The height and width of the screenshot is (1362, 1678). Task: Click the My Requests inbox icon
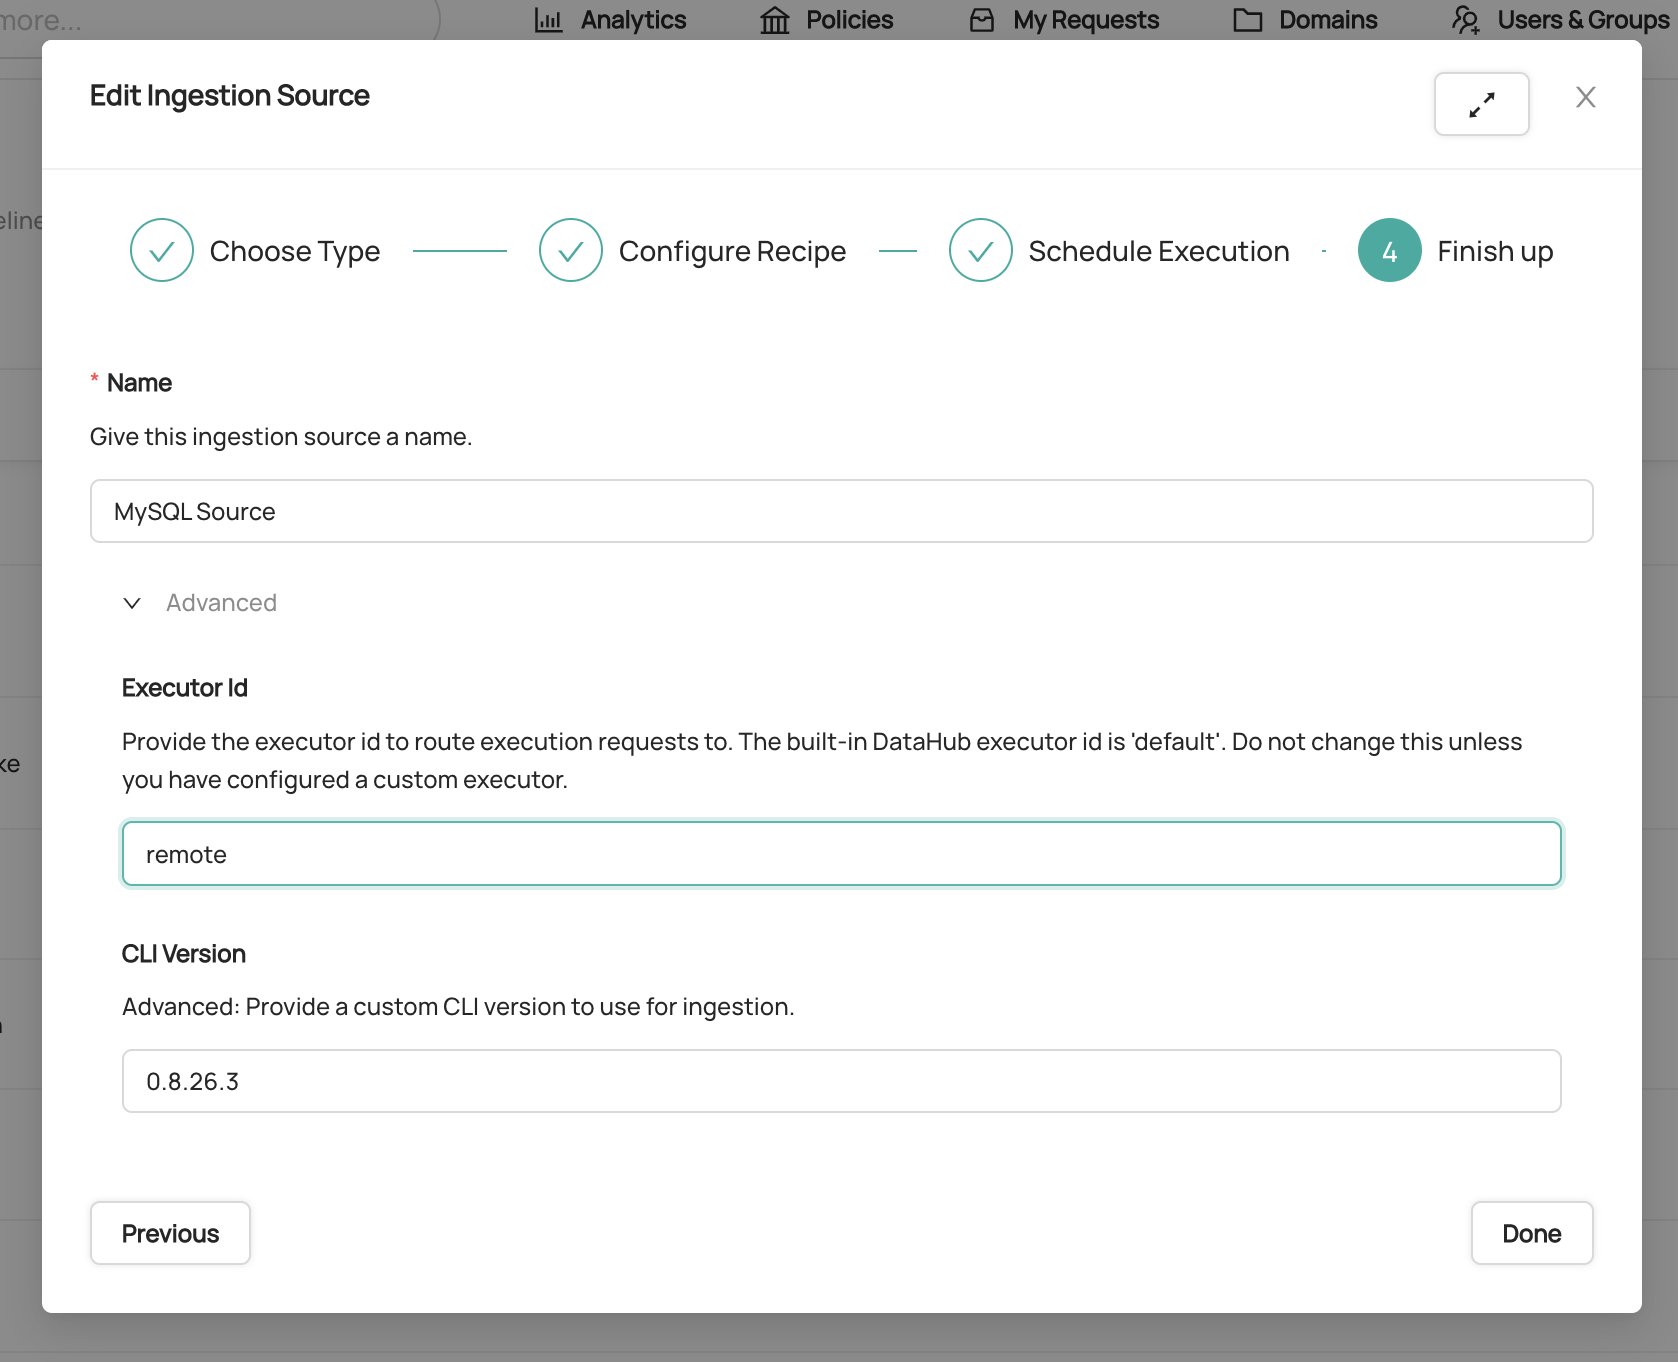(x=982, y=20)
